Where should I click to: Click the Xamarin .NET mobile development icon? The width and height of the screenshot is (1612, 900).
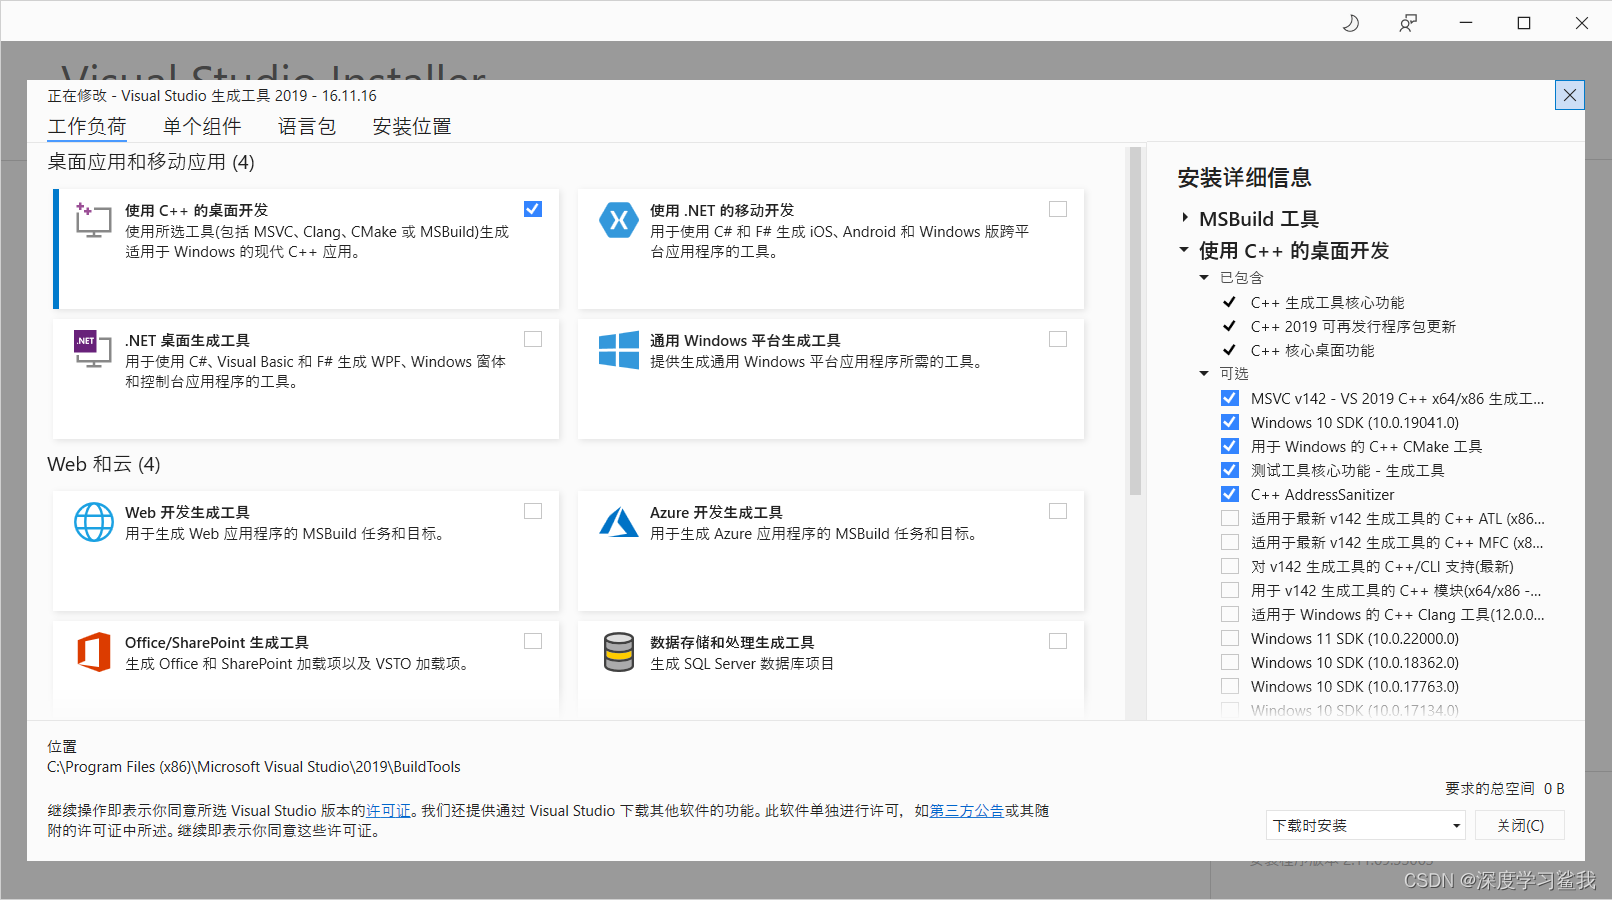(619, 220)
